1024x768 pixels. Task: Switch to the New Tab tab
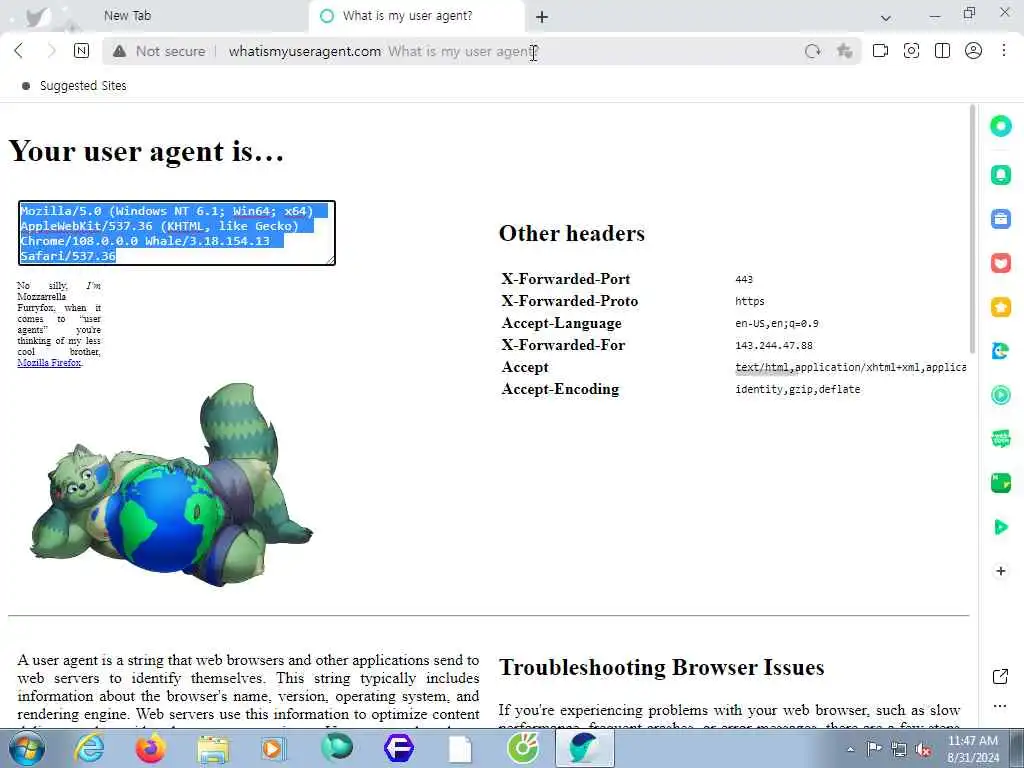(127, 16)
